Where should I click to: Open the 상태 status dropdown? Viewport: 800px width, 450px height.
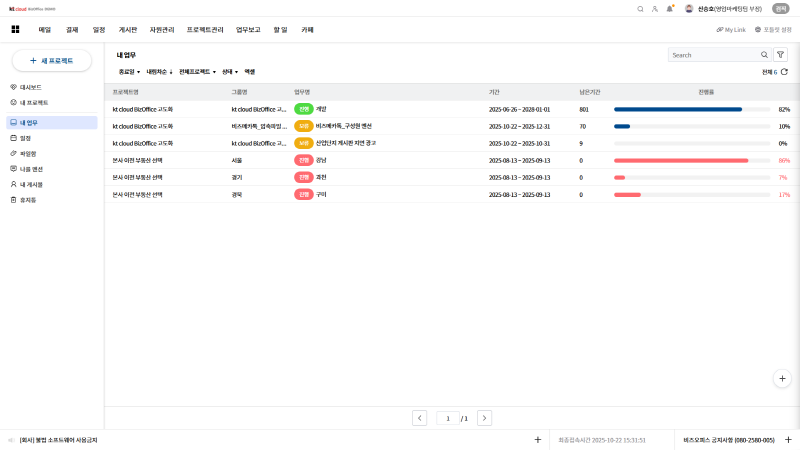click(230, 72)
